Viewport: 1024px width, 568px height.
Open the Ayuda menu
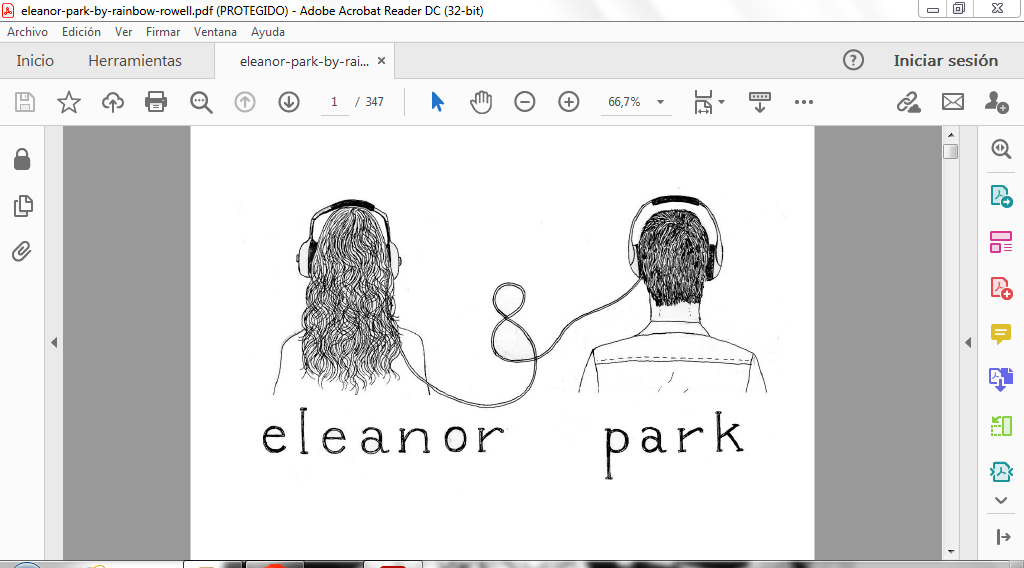point(268,31)
